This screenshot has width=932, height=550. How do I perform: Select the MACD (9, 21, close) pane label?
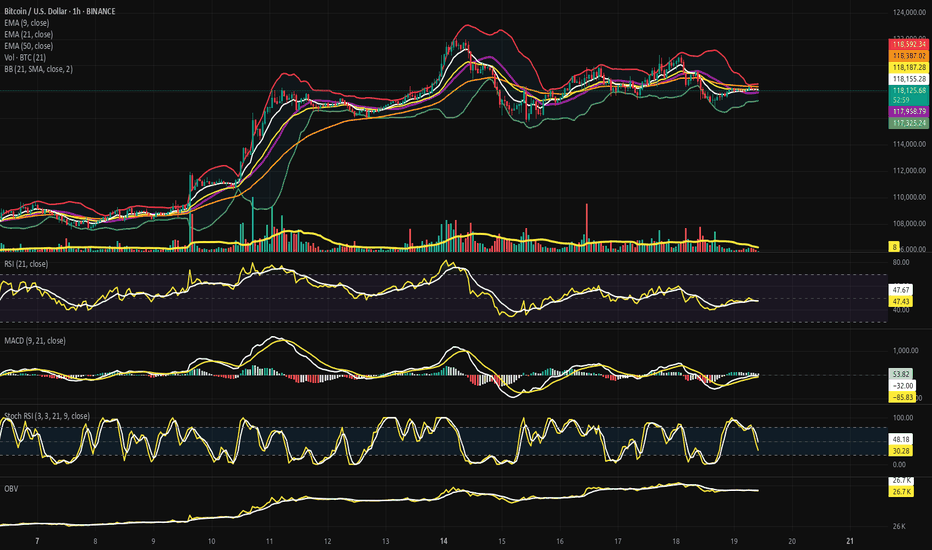pyautogui.click(x=34, y=341)
